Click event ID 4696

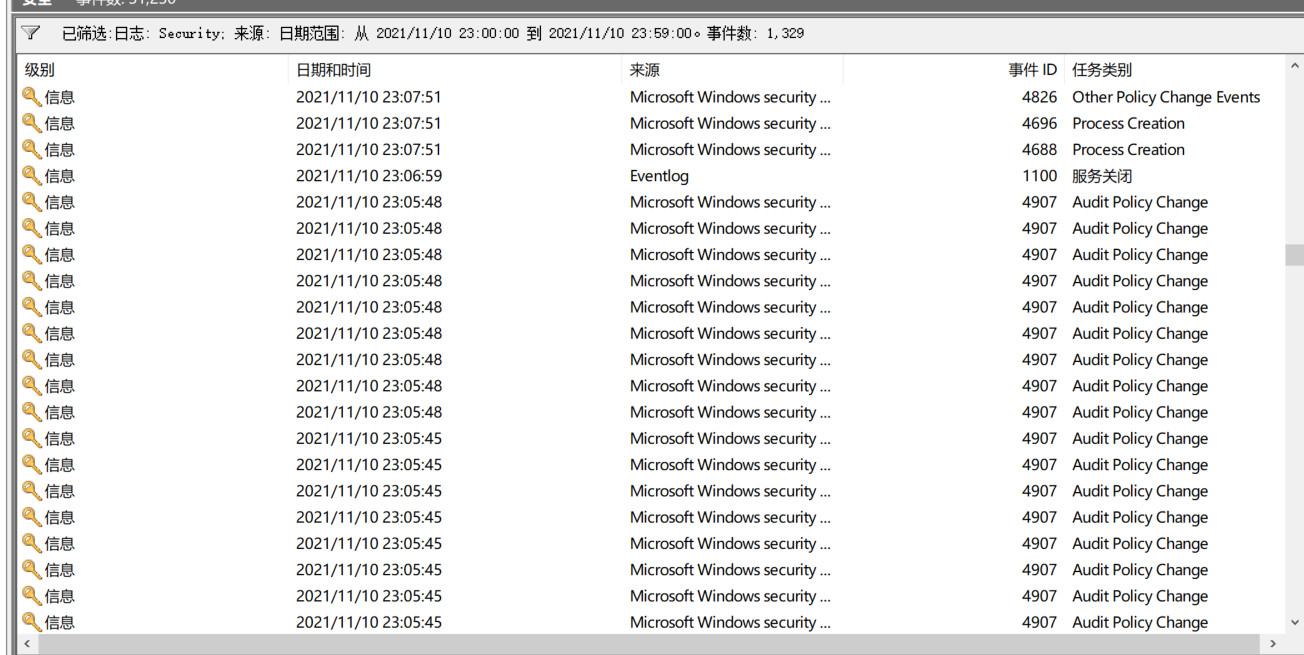(1039, 123)
